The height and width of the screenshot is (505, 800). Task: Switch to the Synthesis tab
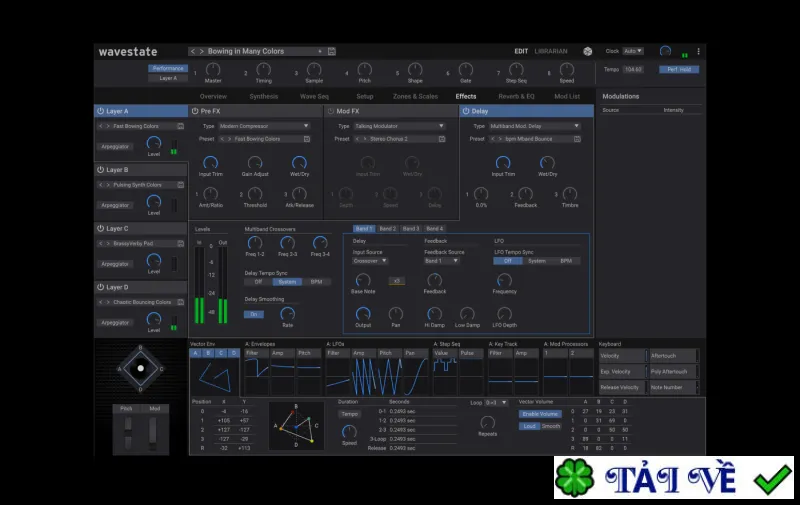264,96
